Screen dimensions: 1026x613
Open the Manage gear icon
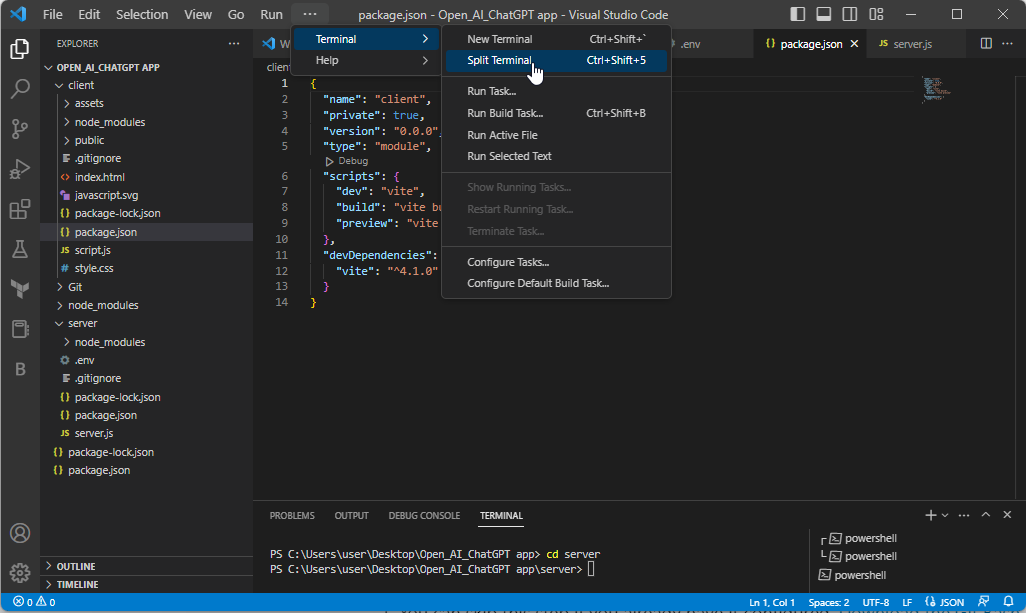[20, 573]
